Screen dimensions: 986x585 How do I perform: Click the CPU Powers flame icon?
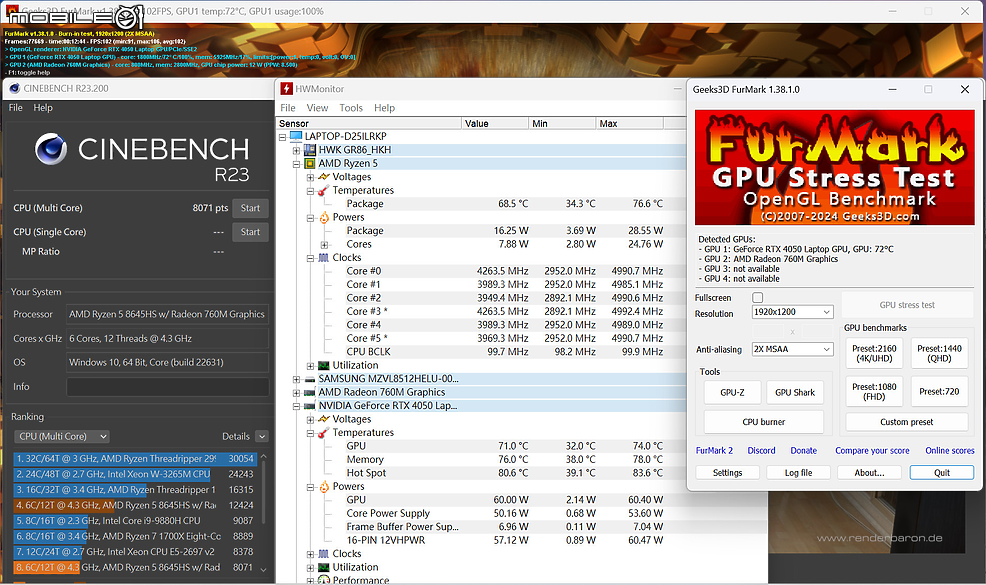point(324,217)
